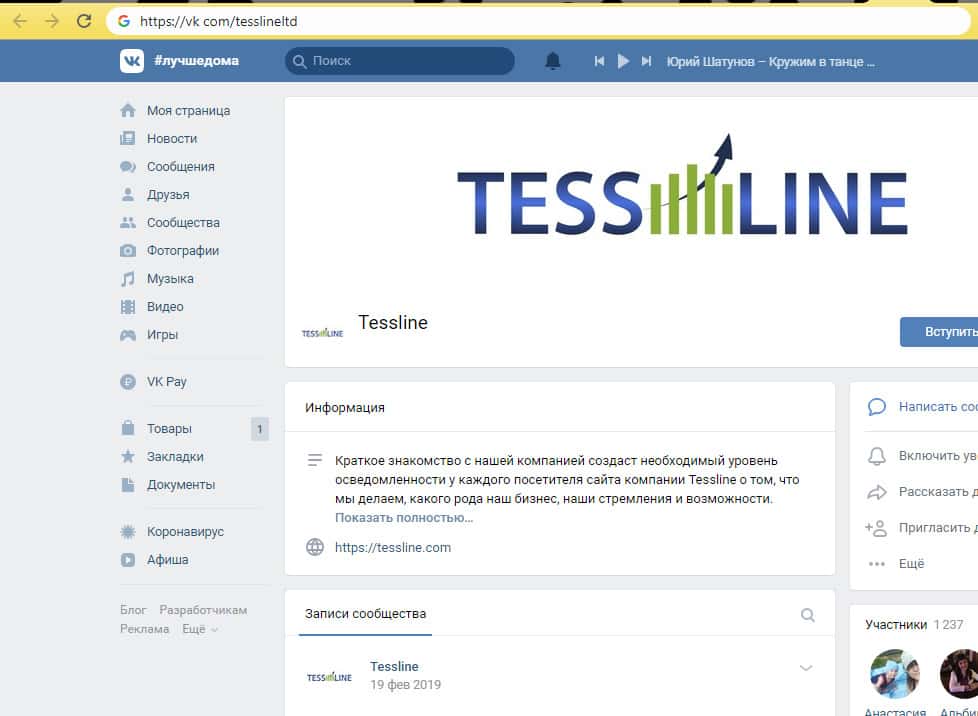
Task: Open the Ещё actions menu with dots
Action: (895, 564)
